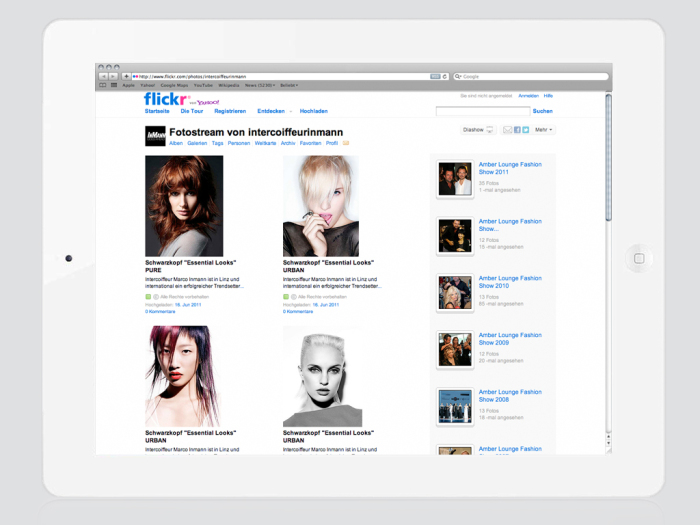Click the plus add-bookmark button
Viewport: 700px width, 525px height.
126,76
